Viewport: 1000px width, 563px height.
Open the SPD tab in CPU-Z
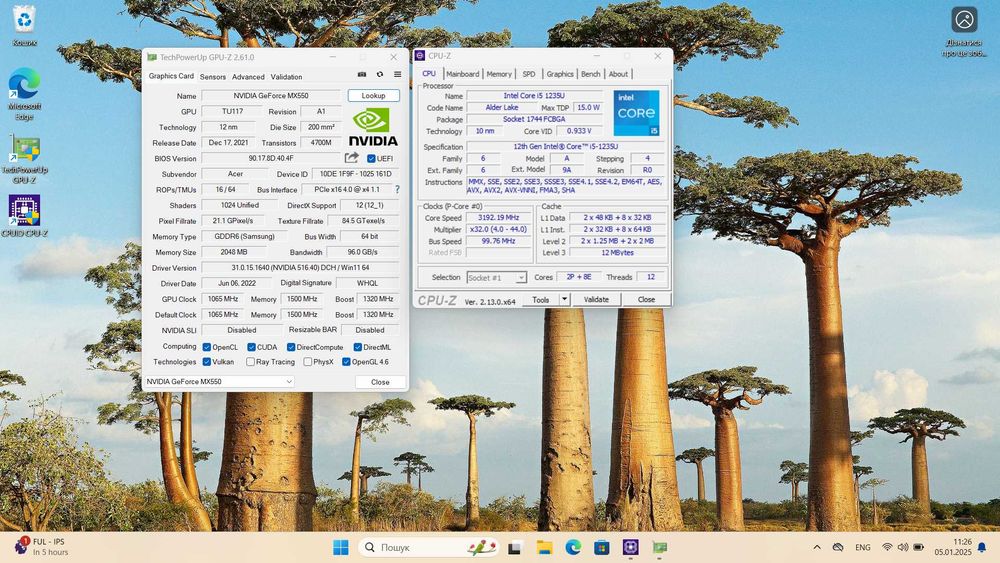tap(529, 74)
